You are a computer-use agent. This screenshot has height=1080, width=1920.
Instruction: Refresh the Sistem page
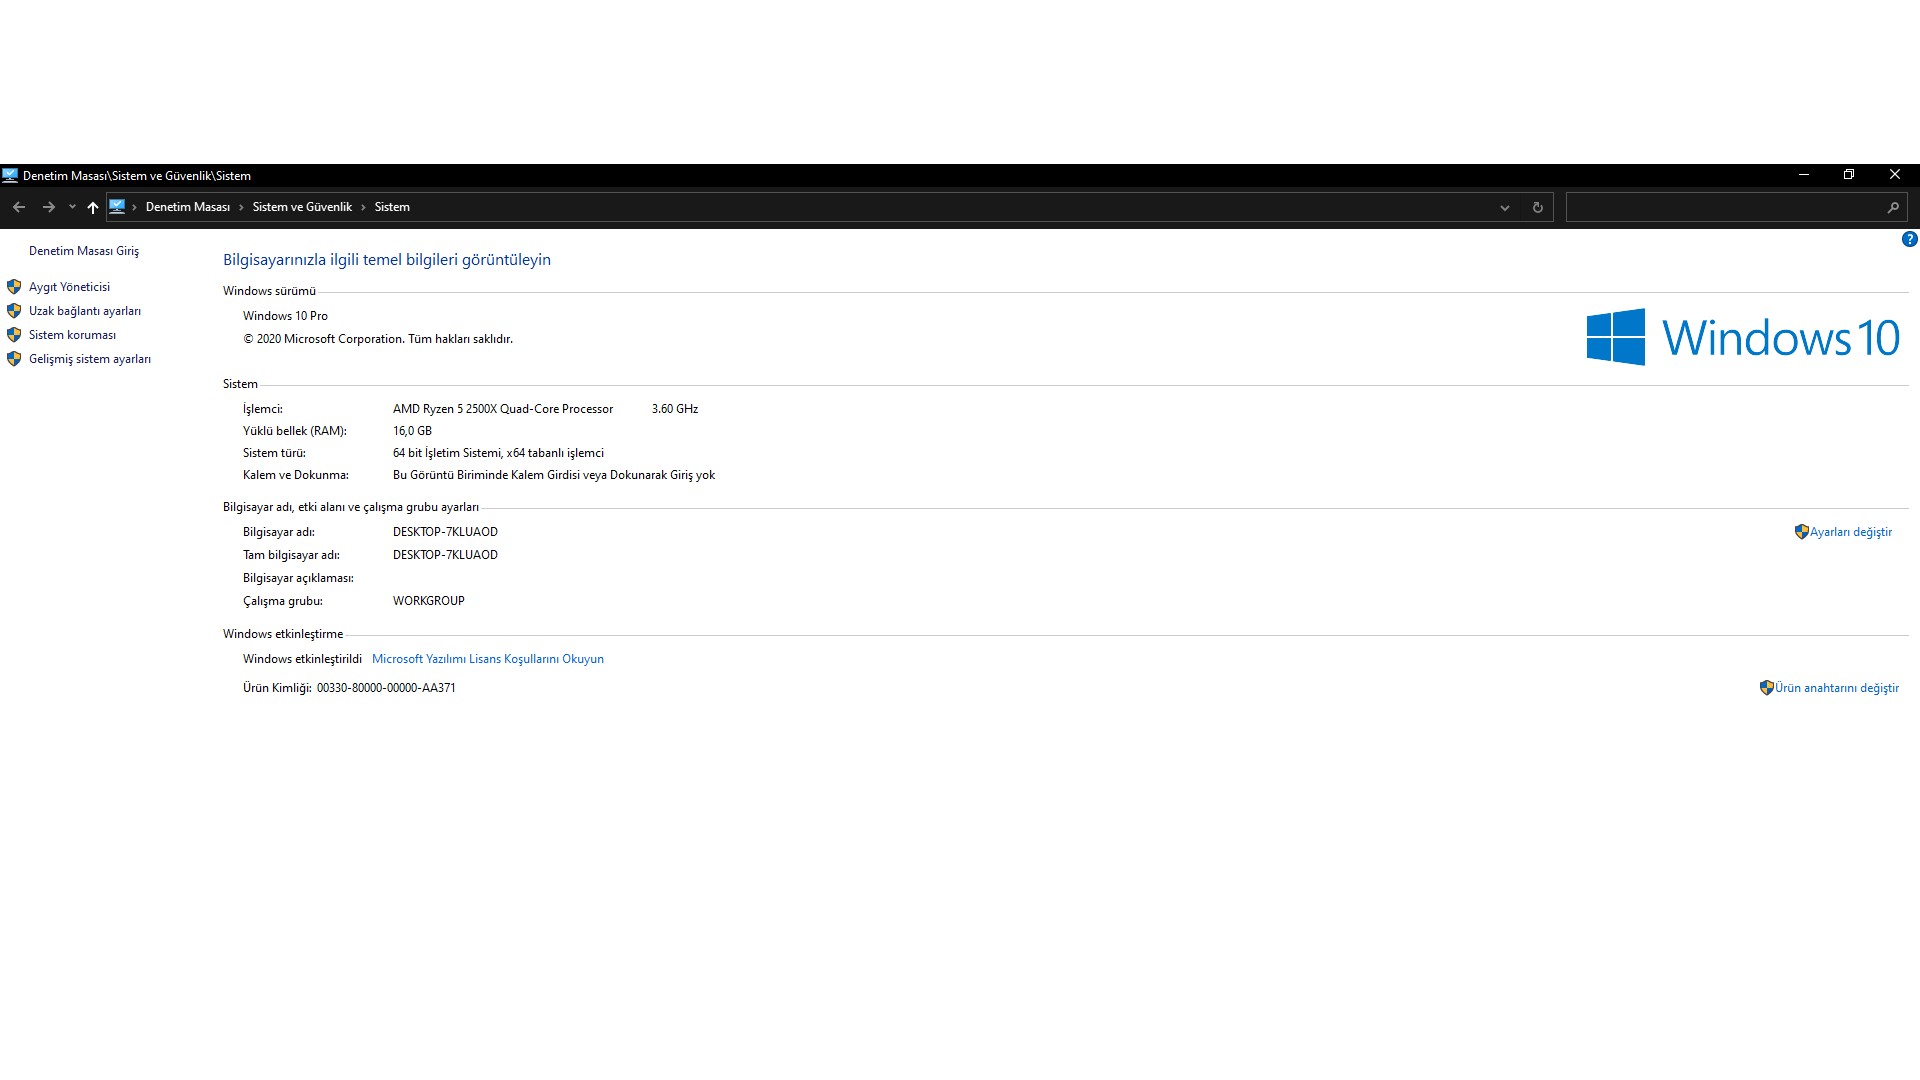click(1537, 207)
